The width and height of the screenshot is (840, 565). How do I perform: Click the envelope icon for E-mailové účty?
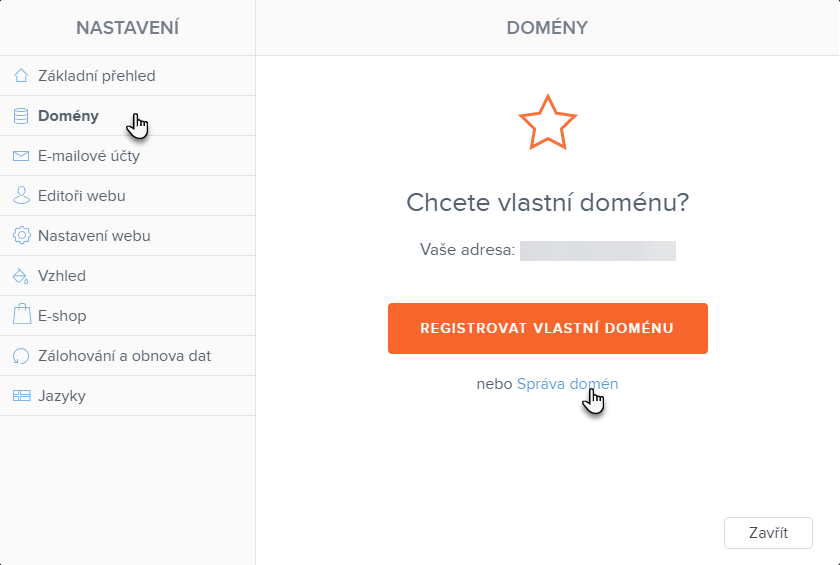[21, 156]
